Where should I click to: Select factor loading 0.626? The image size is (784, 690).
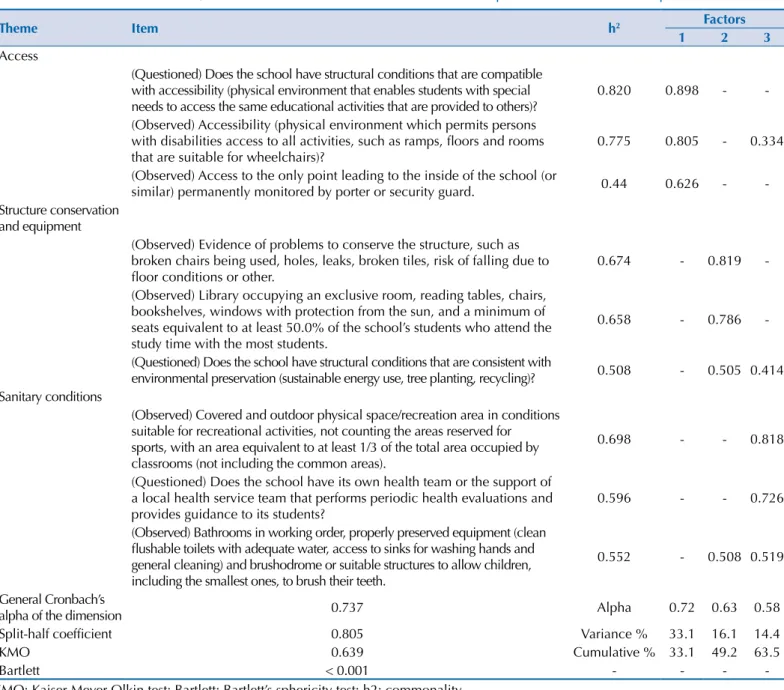[x=682, y=184]
